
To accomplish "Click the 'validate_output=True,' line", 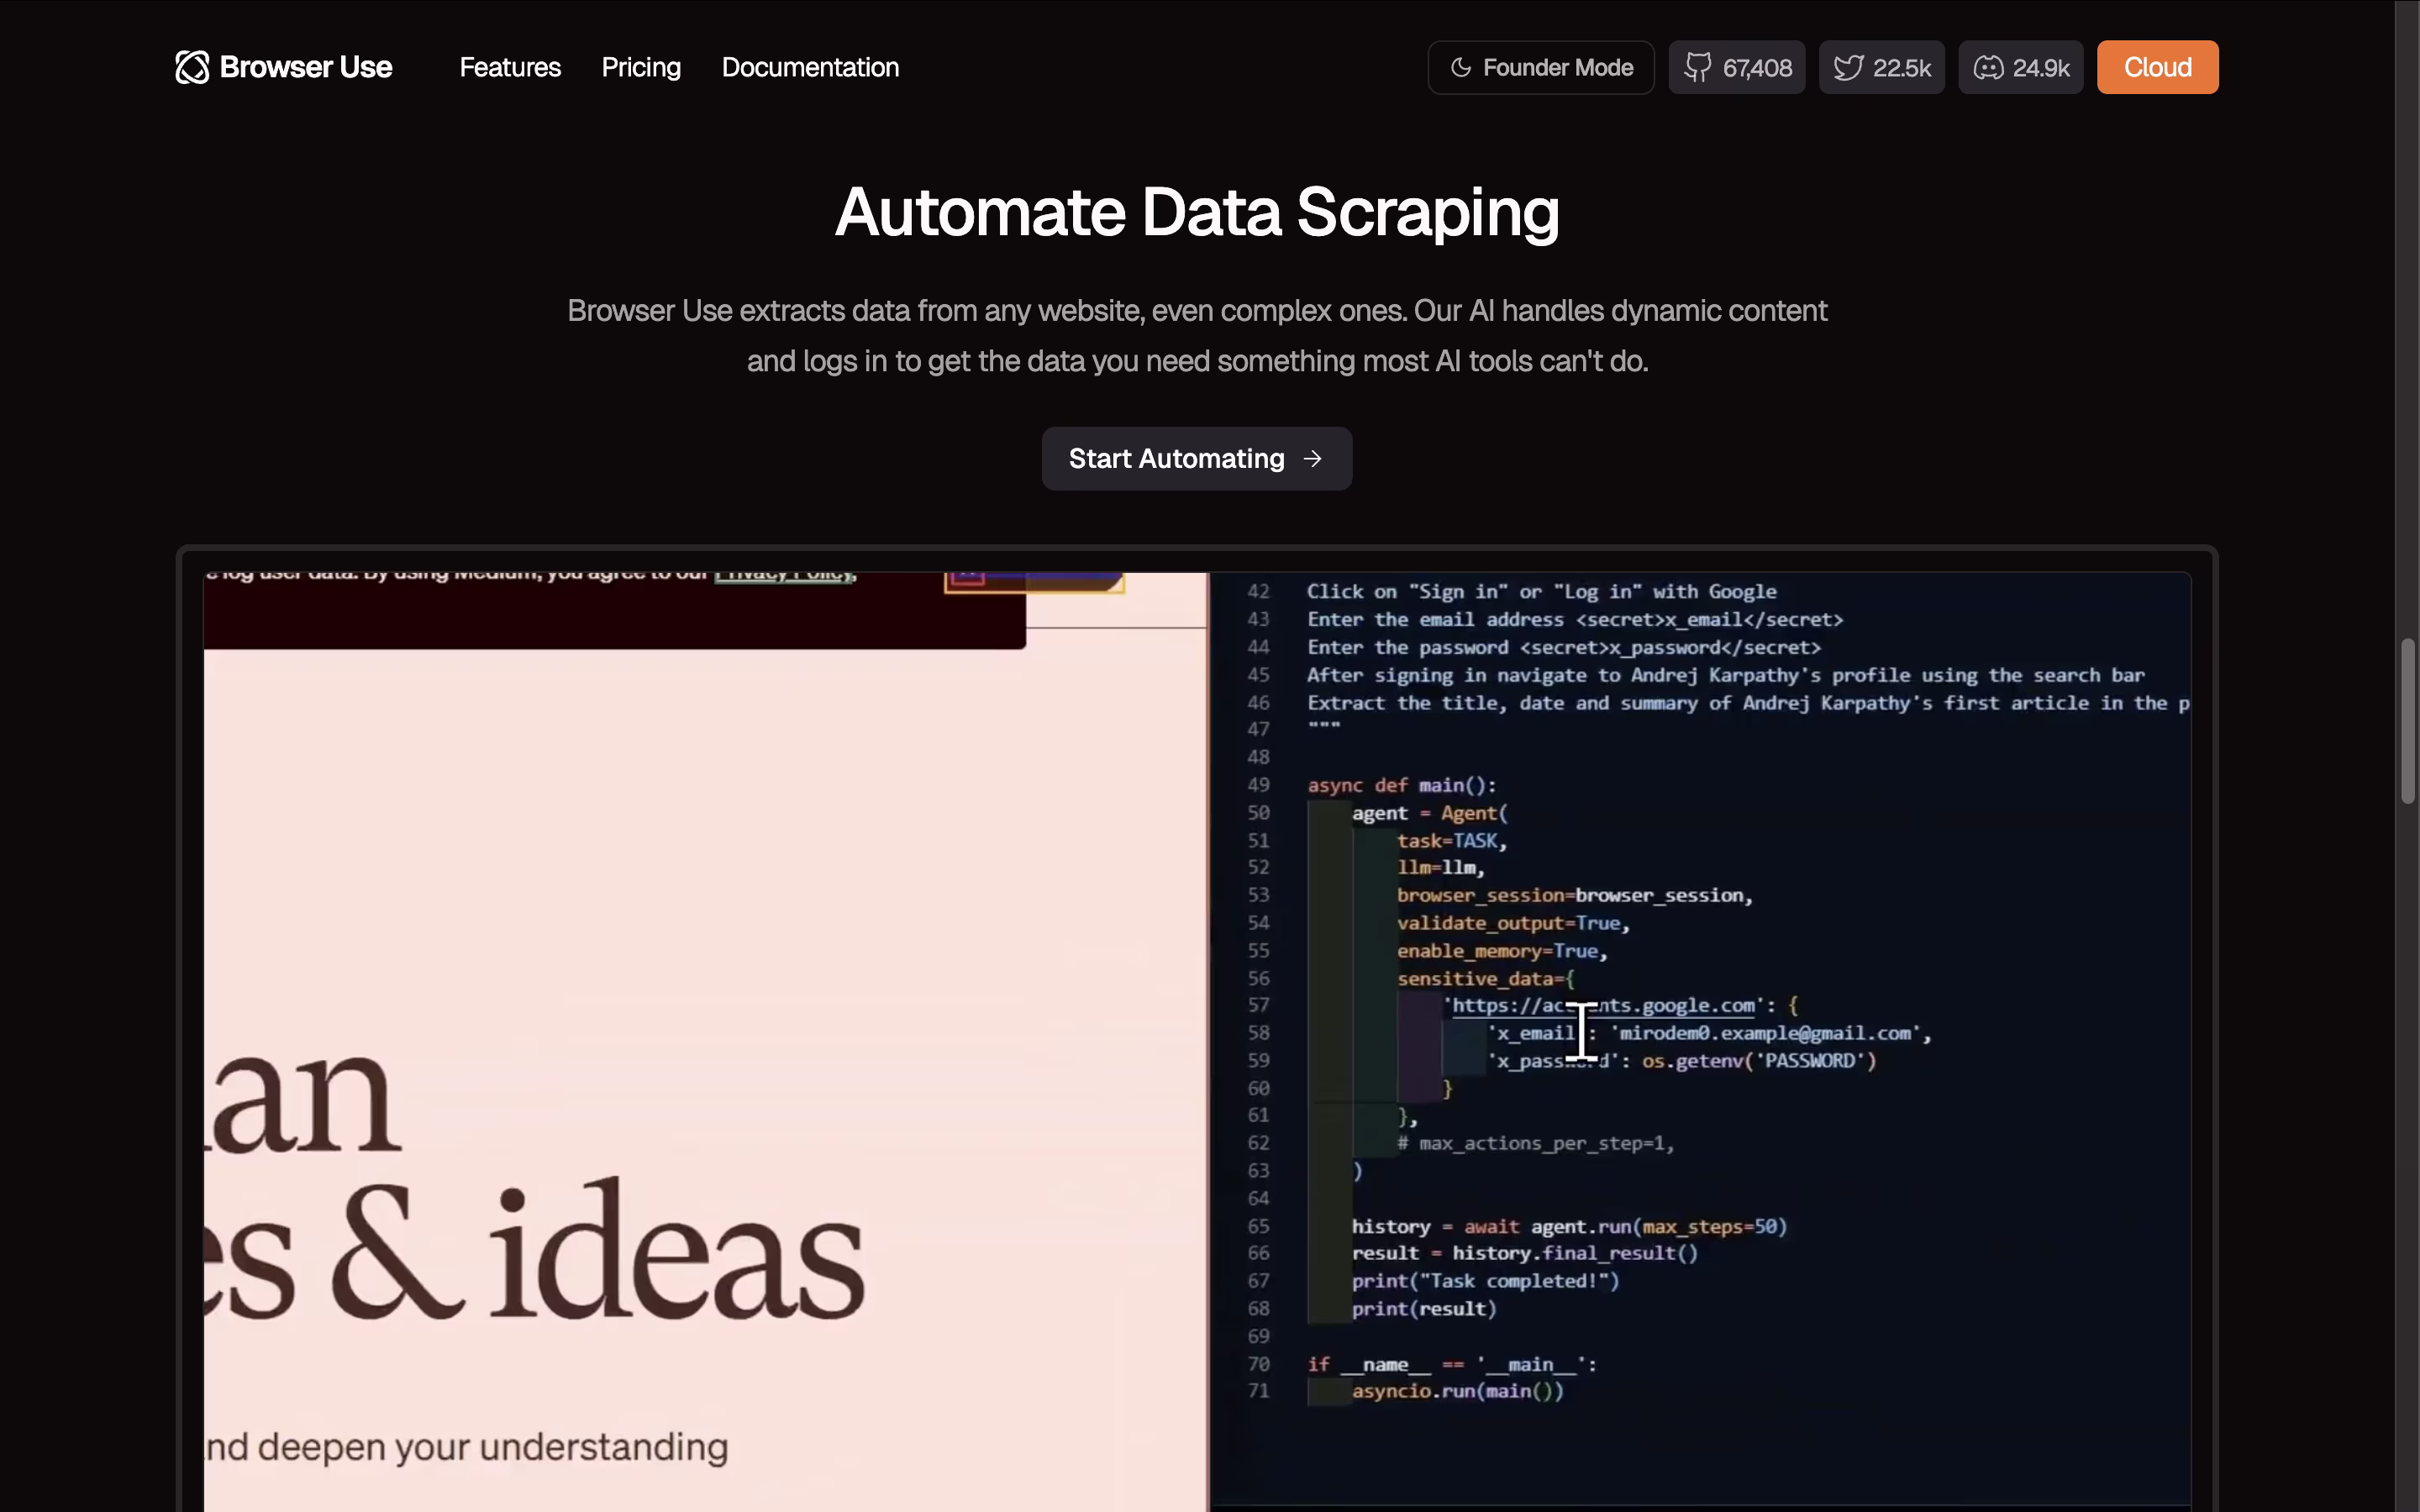I will point(1513,923).
